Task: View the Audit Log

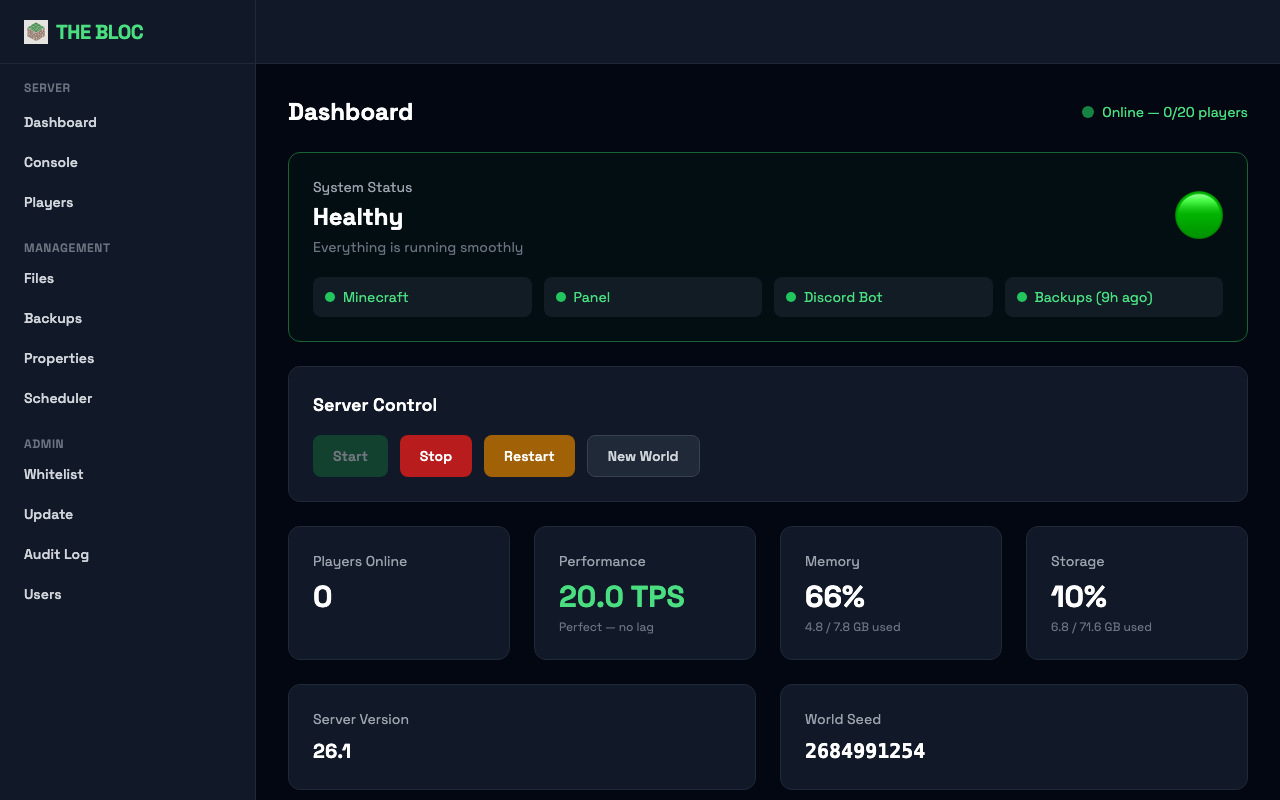Action: 56,554
